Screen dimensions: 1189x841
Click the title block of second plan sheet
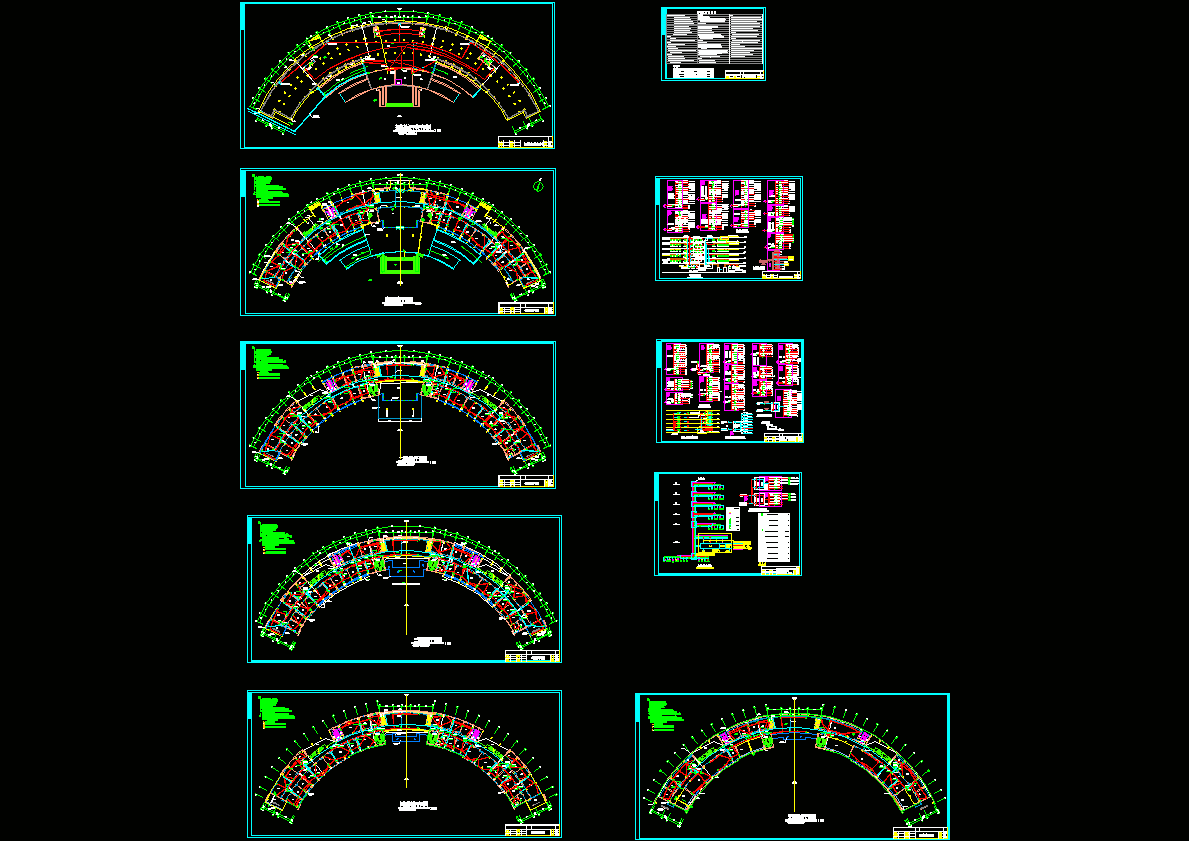[525, 308]
